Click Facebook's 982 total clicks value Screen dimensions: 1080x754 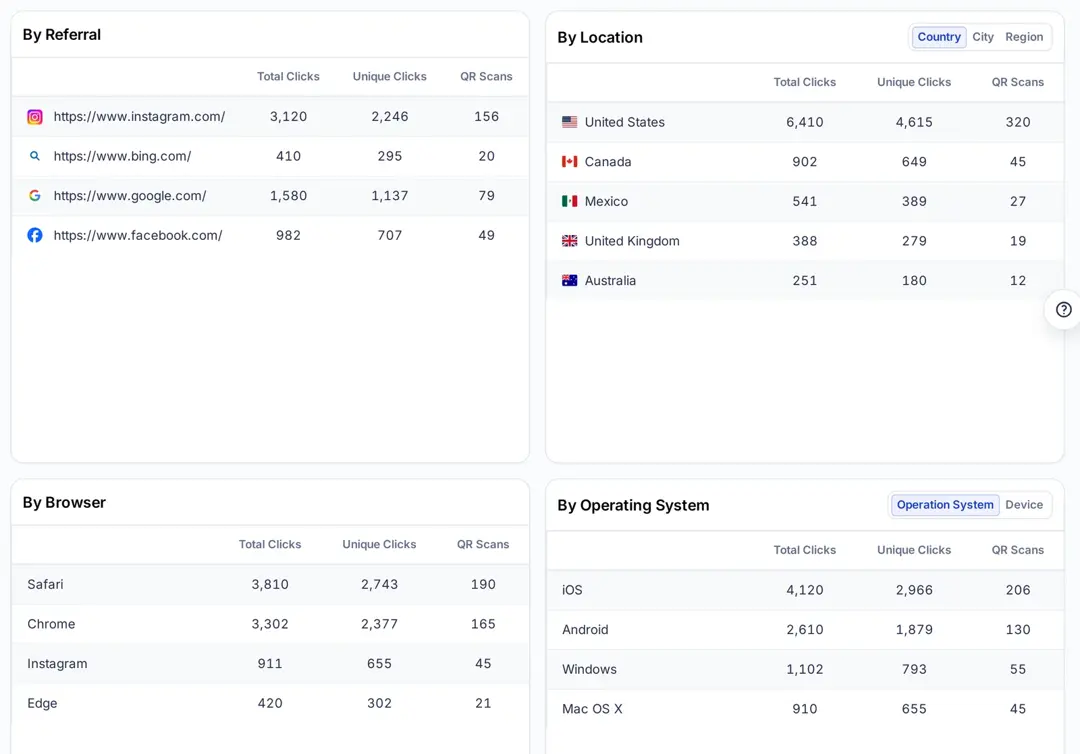289,235
